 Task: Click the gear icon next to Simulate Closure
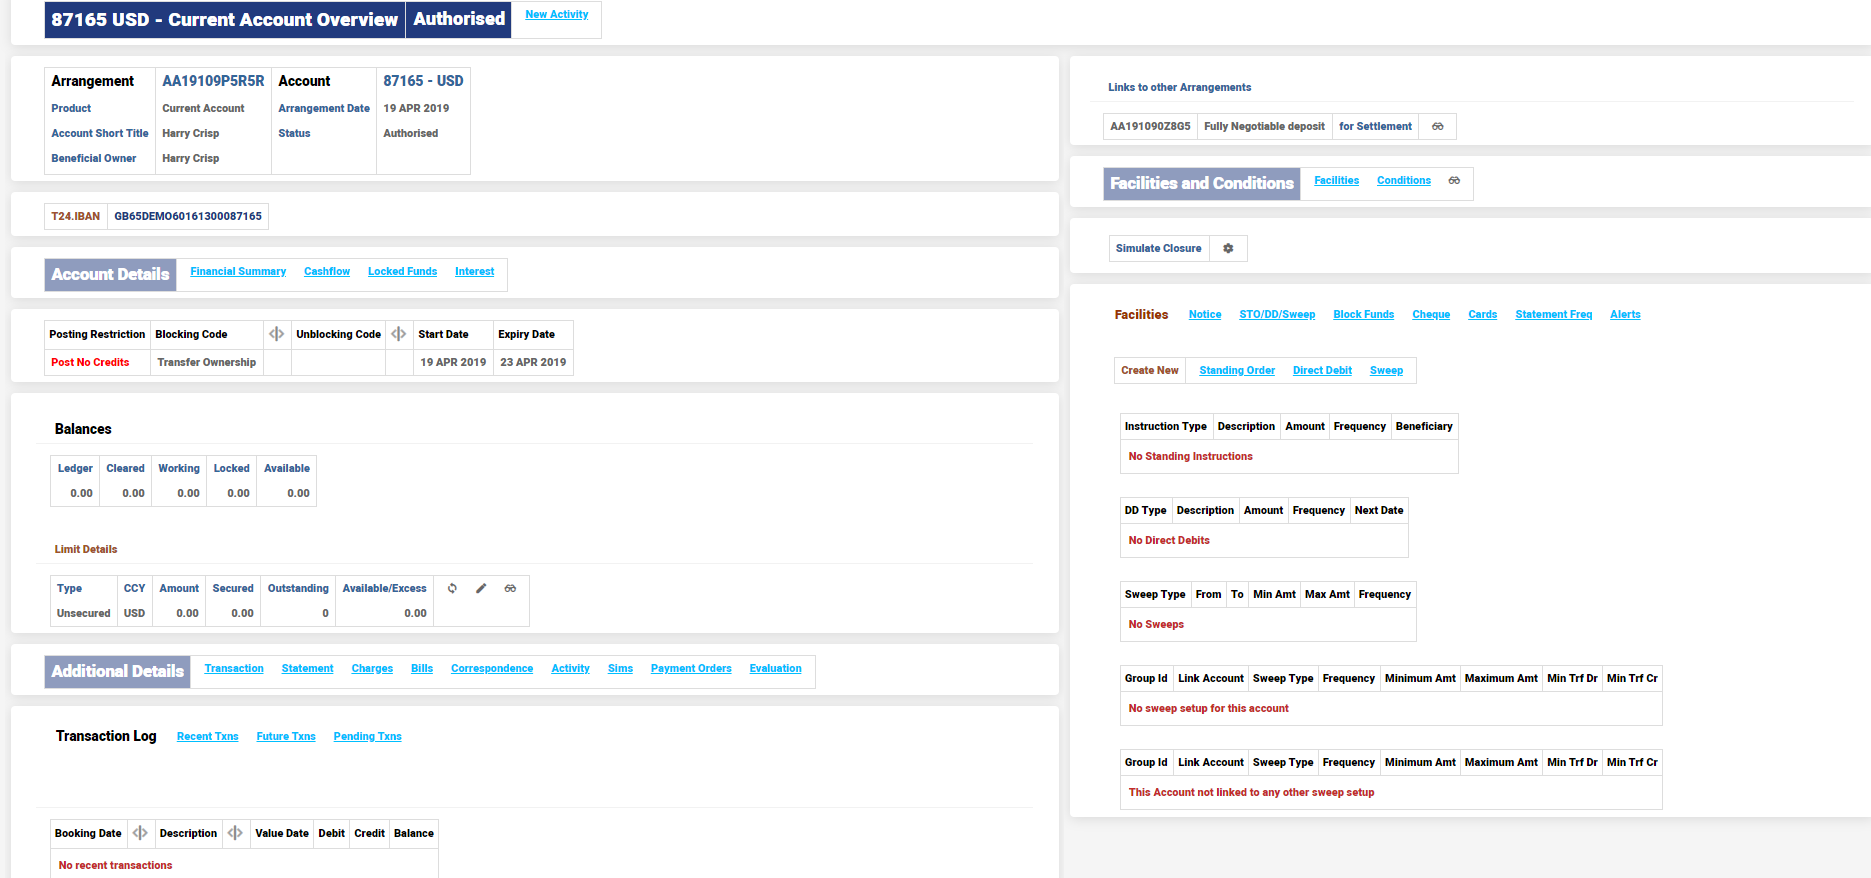[1228, 248]
